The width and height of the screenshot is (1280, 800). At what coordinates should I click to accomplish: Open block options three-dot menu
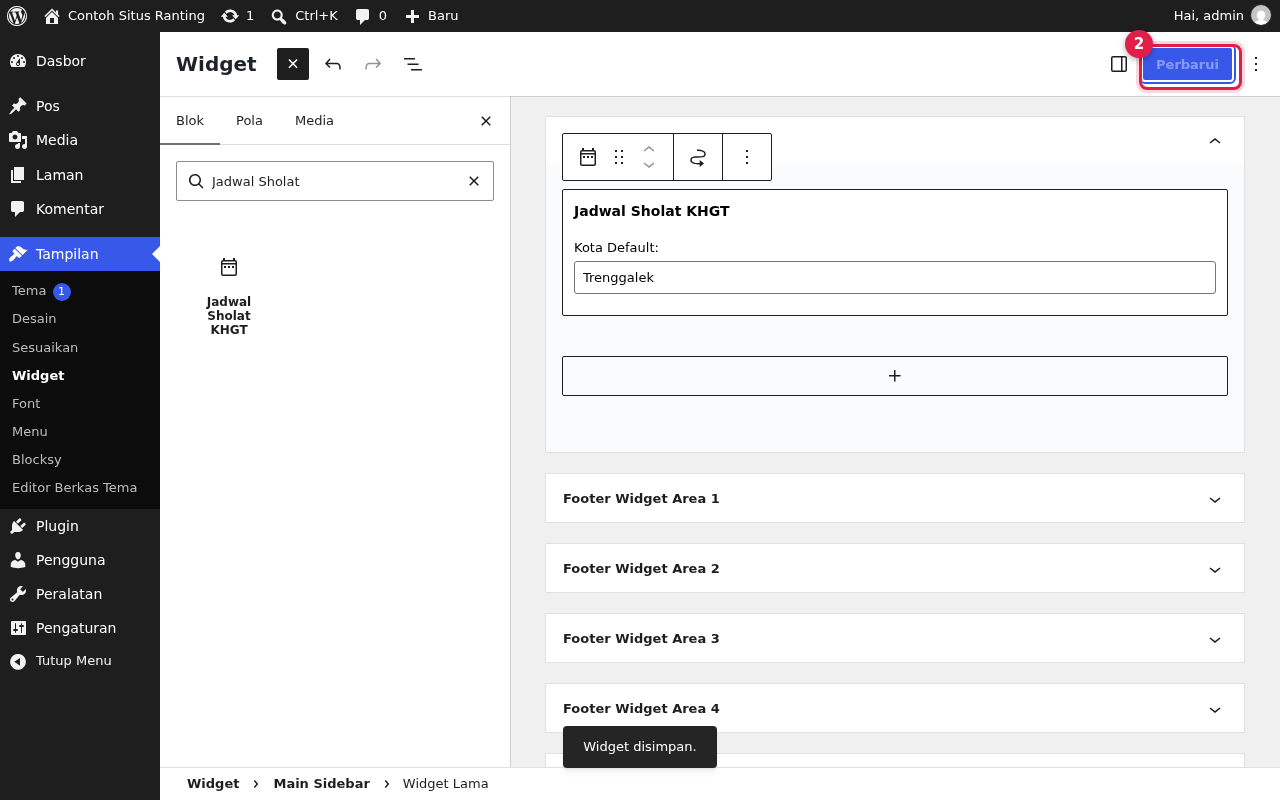[x=747, y=157]
